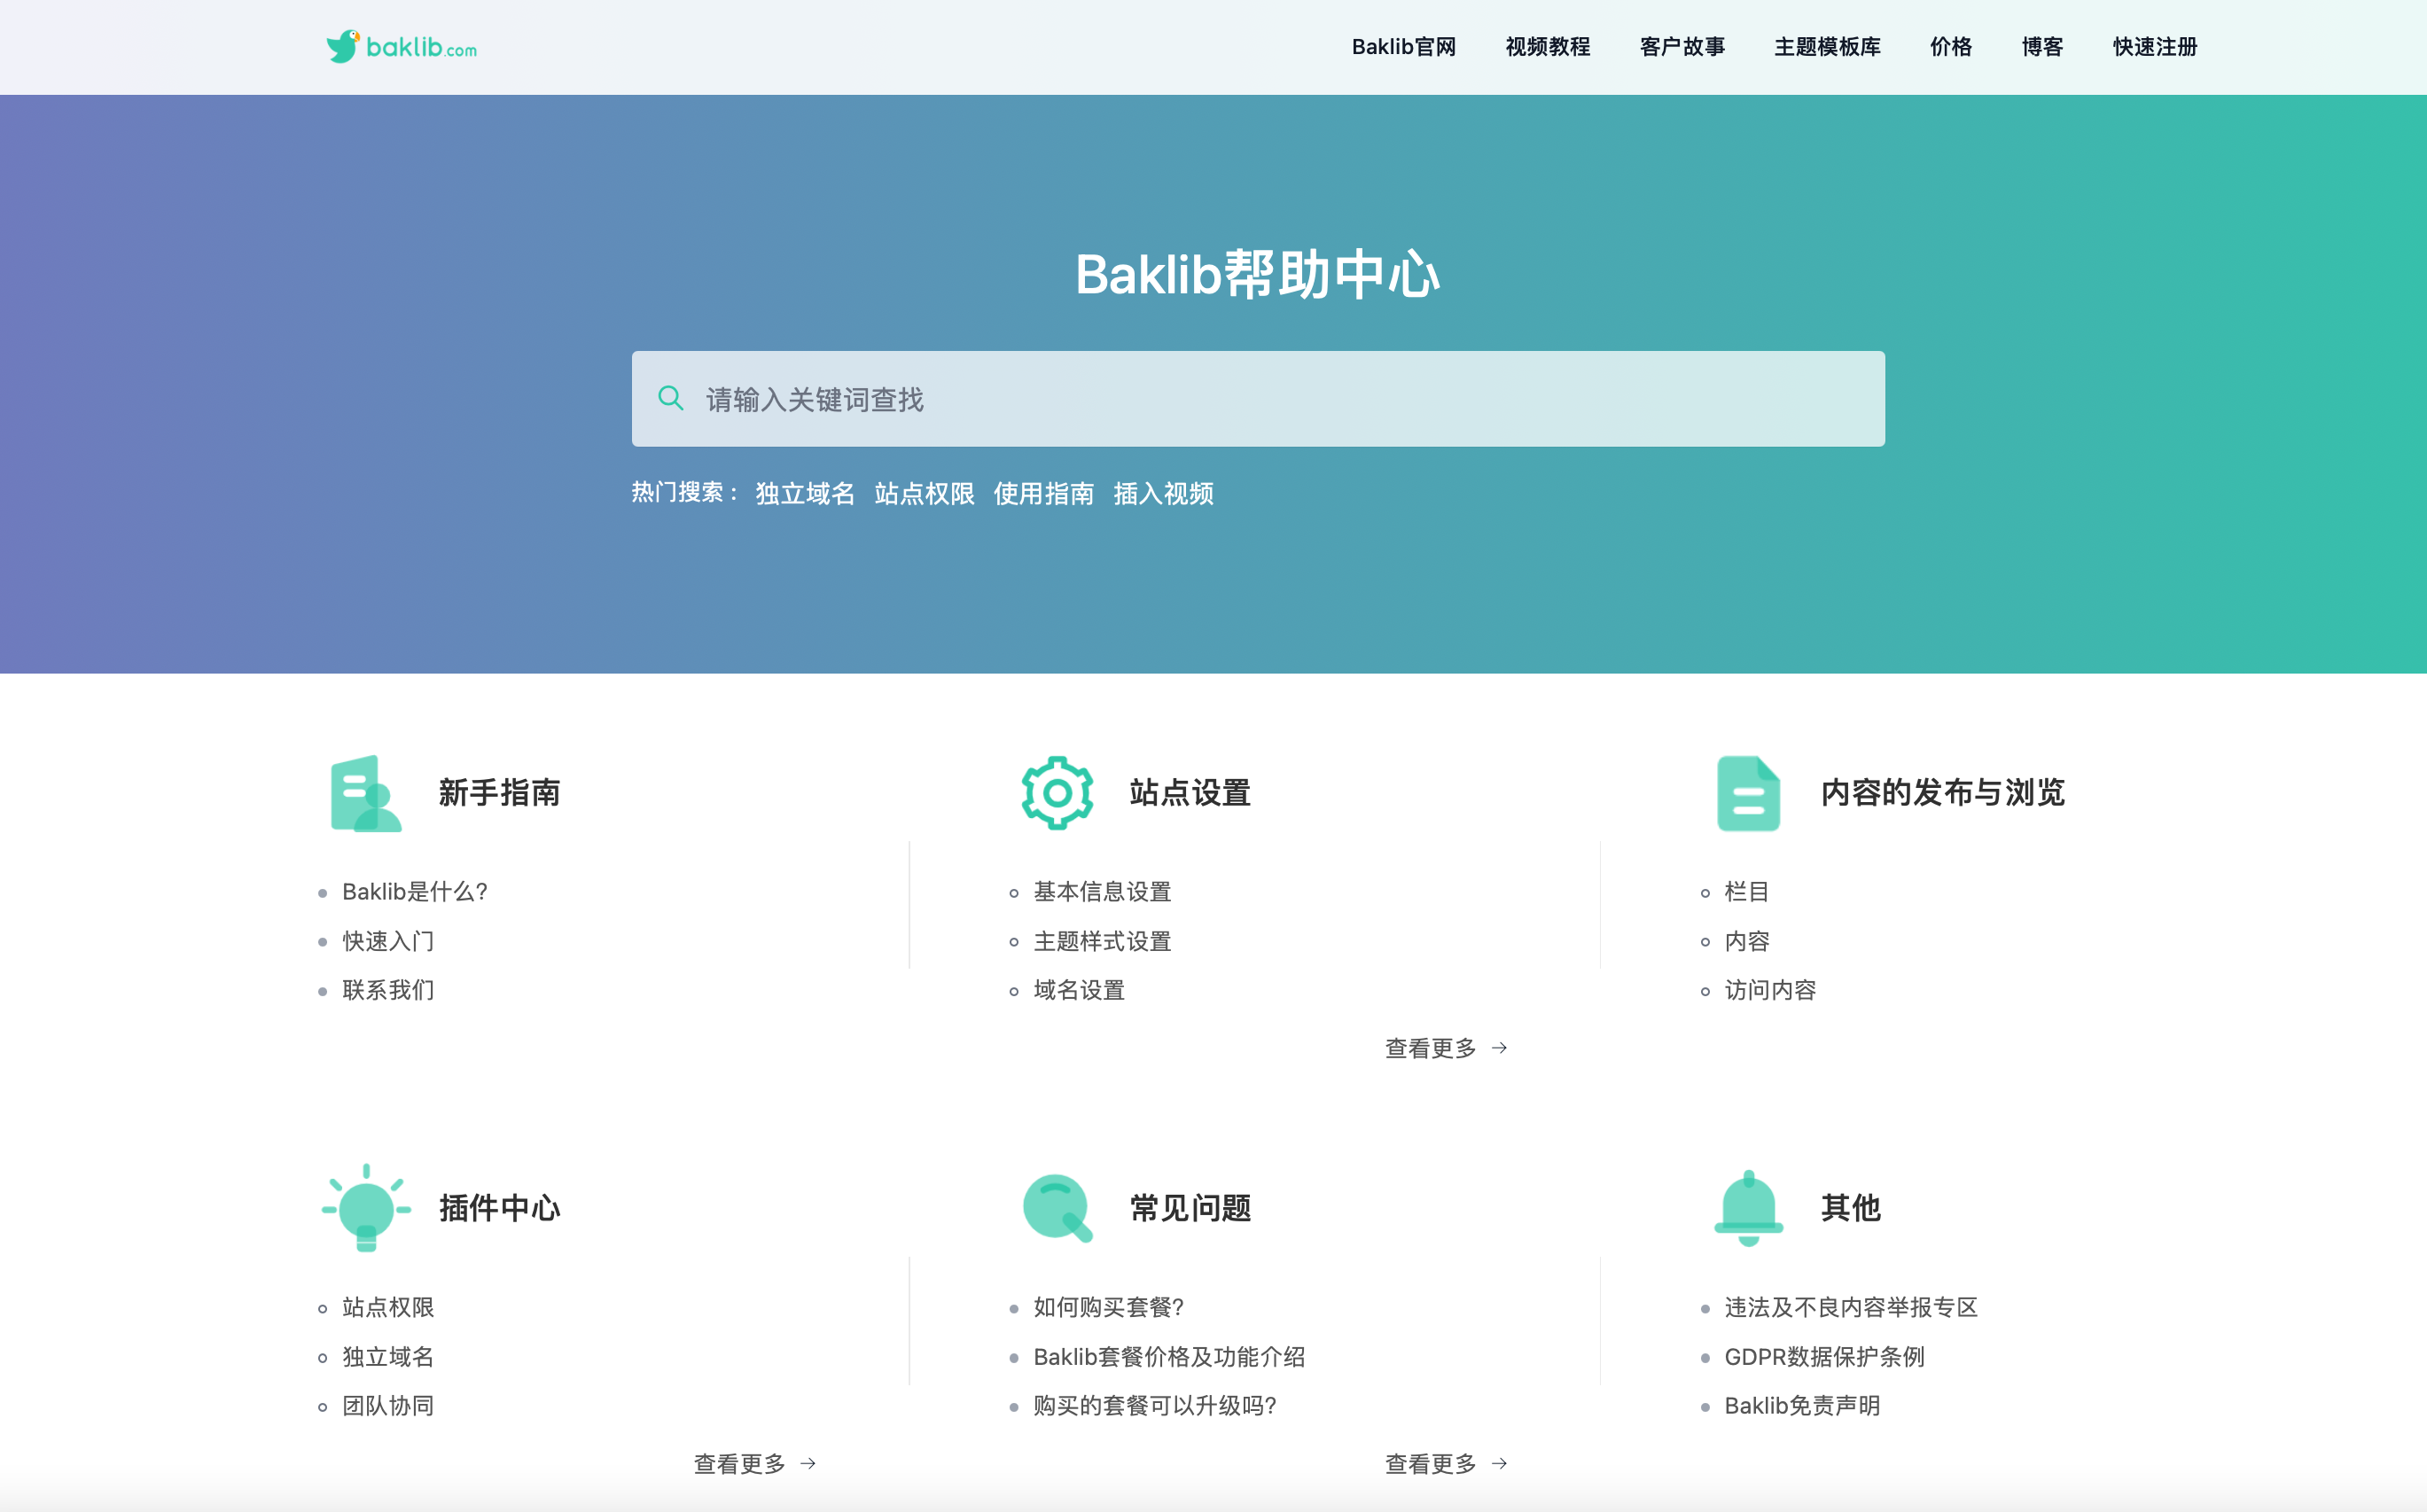Open Baklib套餐价格及功能介绍 article
Screen dimensions: 2427x1512
[1169, 1357]
